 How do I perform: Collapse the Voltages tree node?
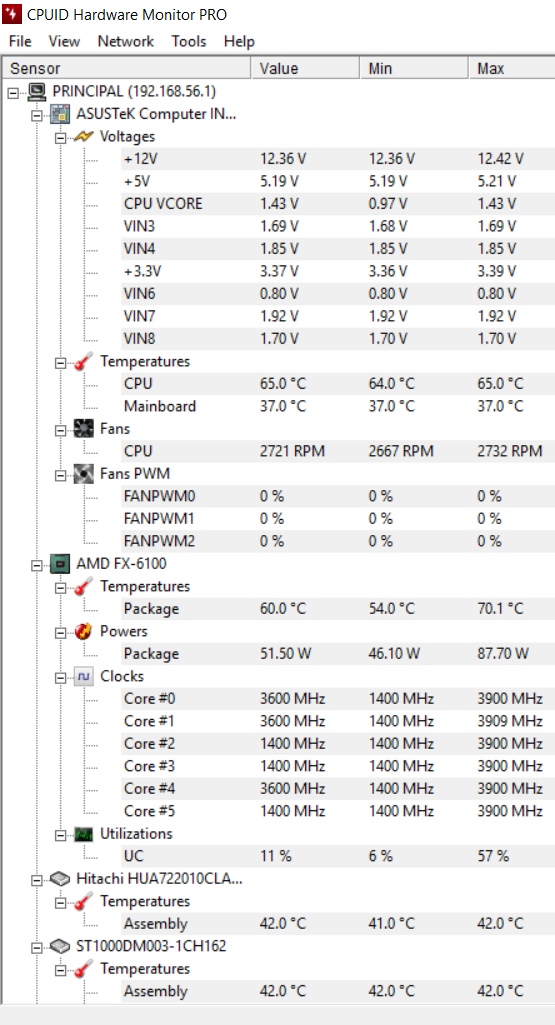click(x=60, y=138)
